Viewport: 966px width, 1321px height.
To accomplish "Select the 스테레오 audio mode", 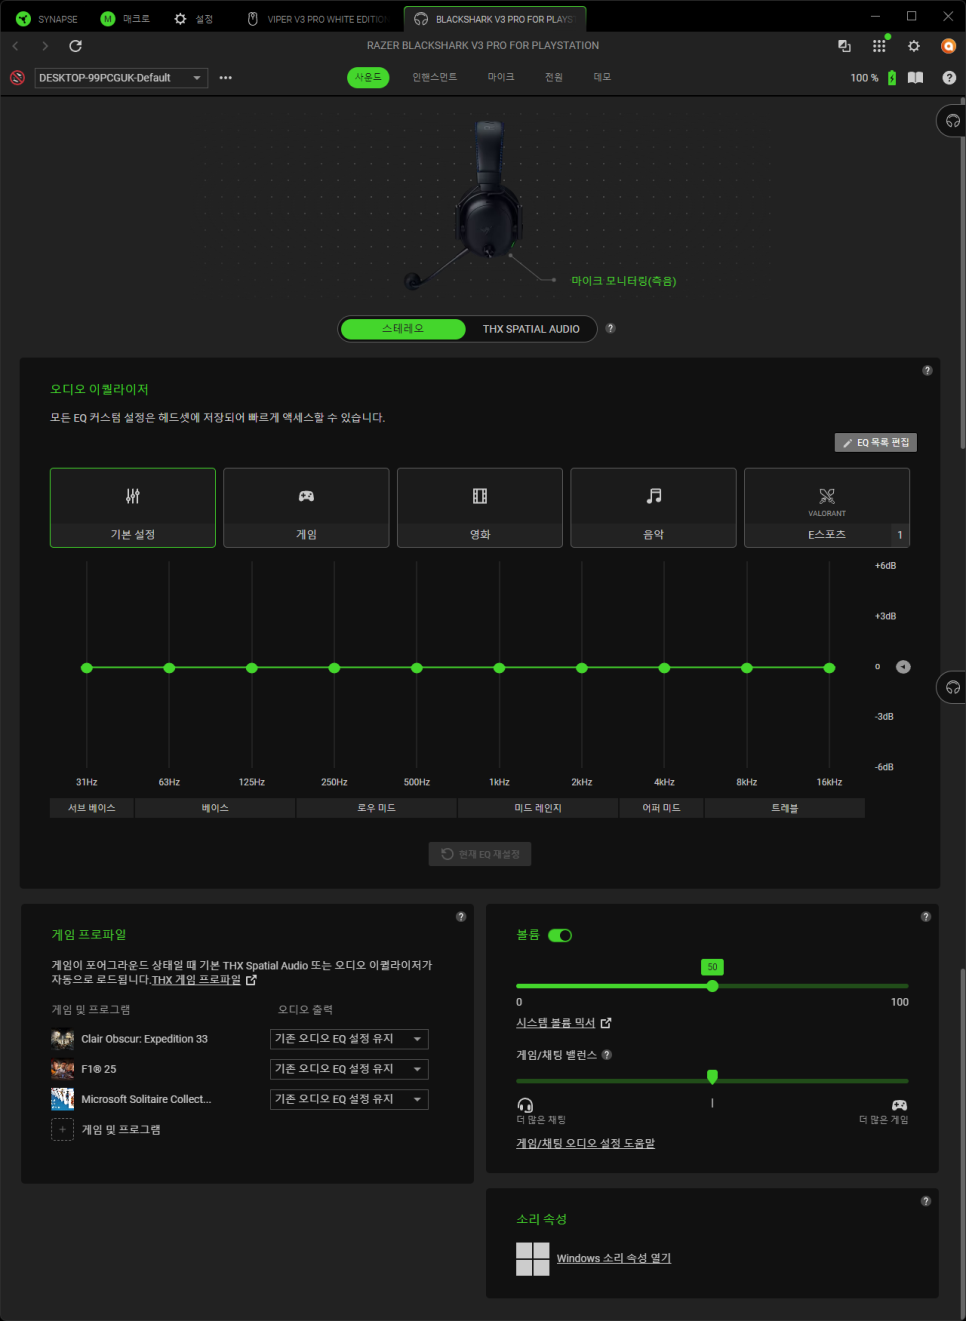I will point(403,329).
